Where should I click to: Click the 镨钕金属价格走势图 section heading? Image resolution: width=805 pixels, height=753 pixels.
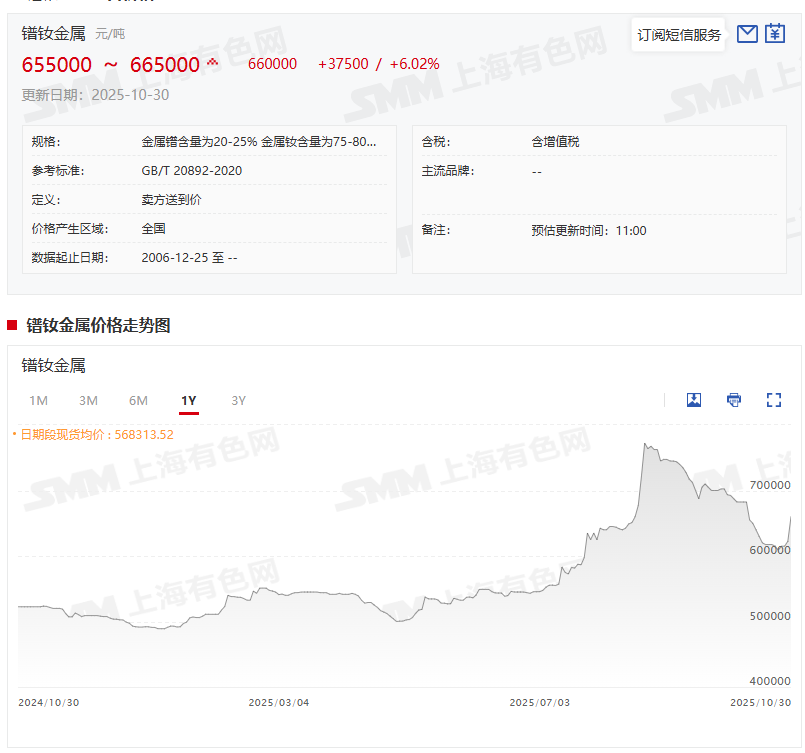click(98, 325)
